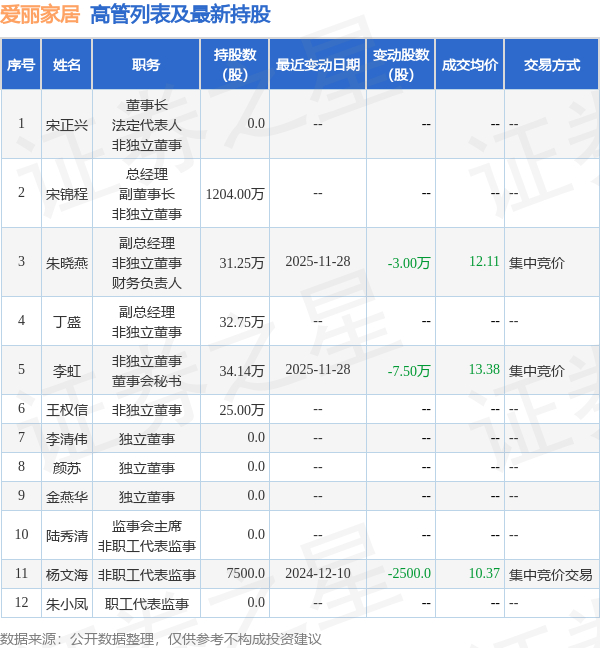Screen dimensions: 600x648
Task: Click 宋锦程's holding 1204.00万
Action: click(x=235, y=194)
